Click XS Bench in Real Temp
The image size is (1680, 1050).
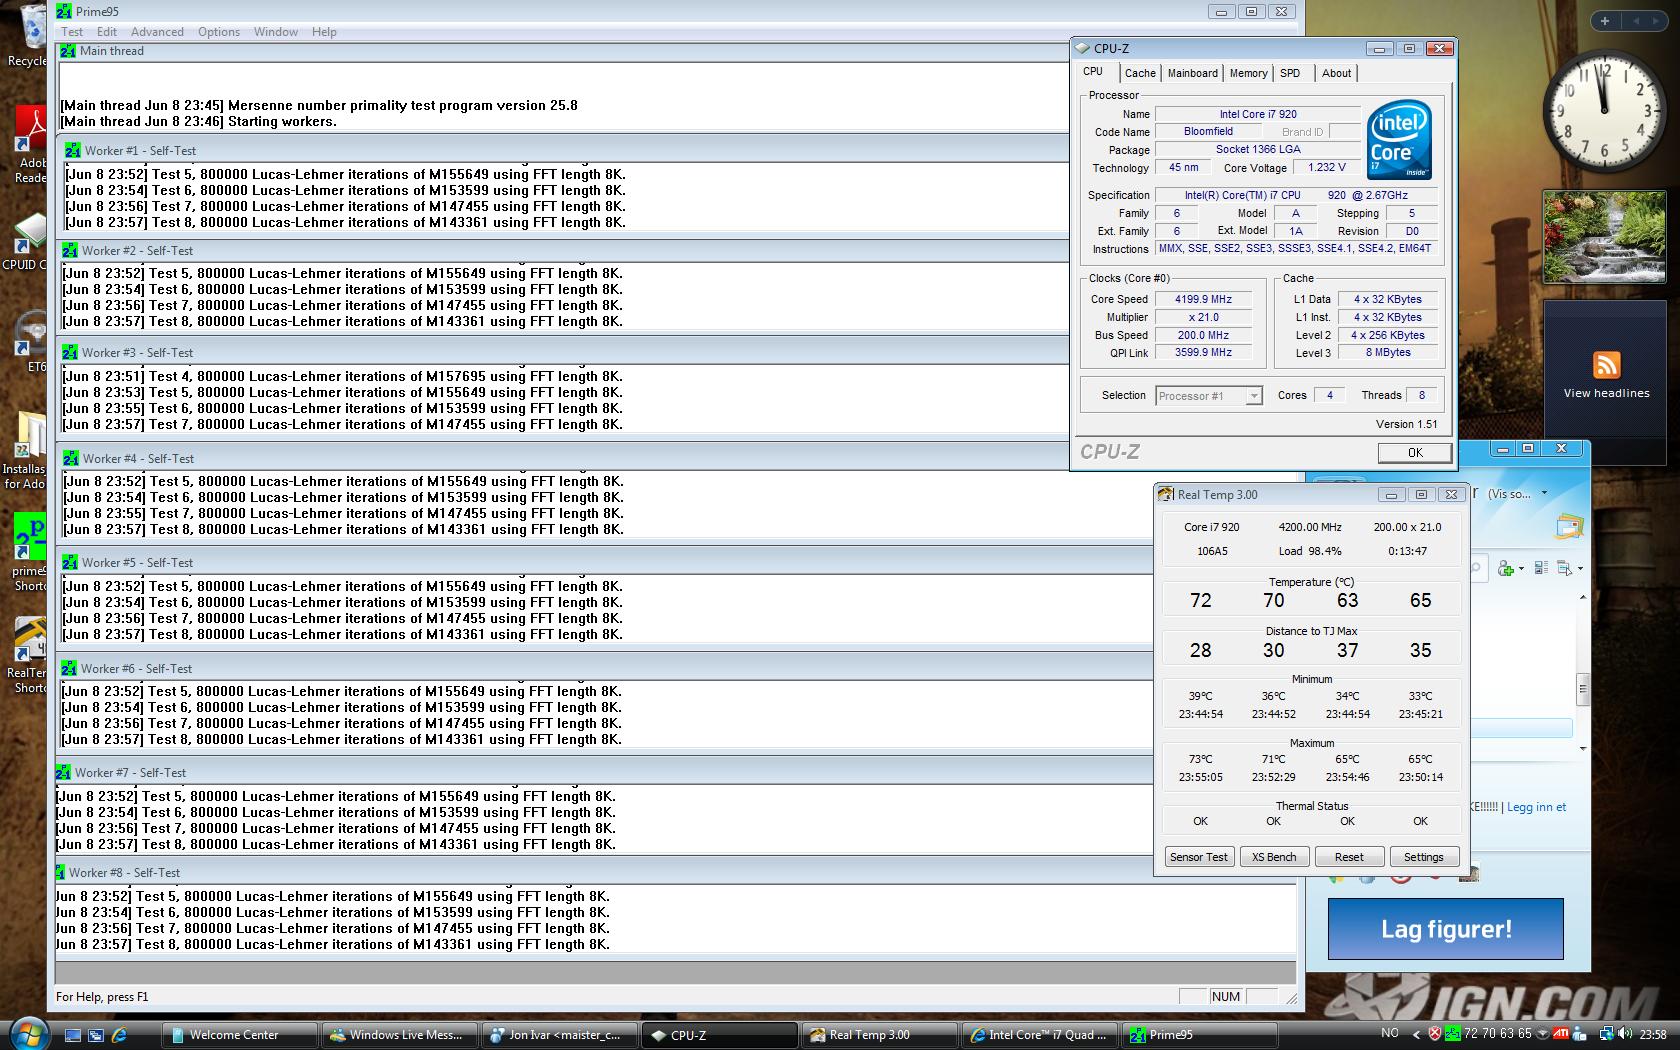1274,857
